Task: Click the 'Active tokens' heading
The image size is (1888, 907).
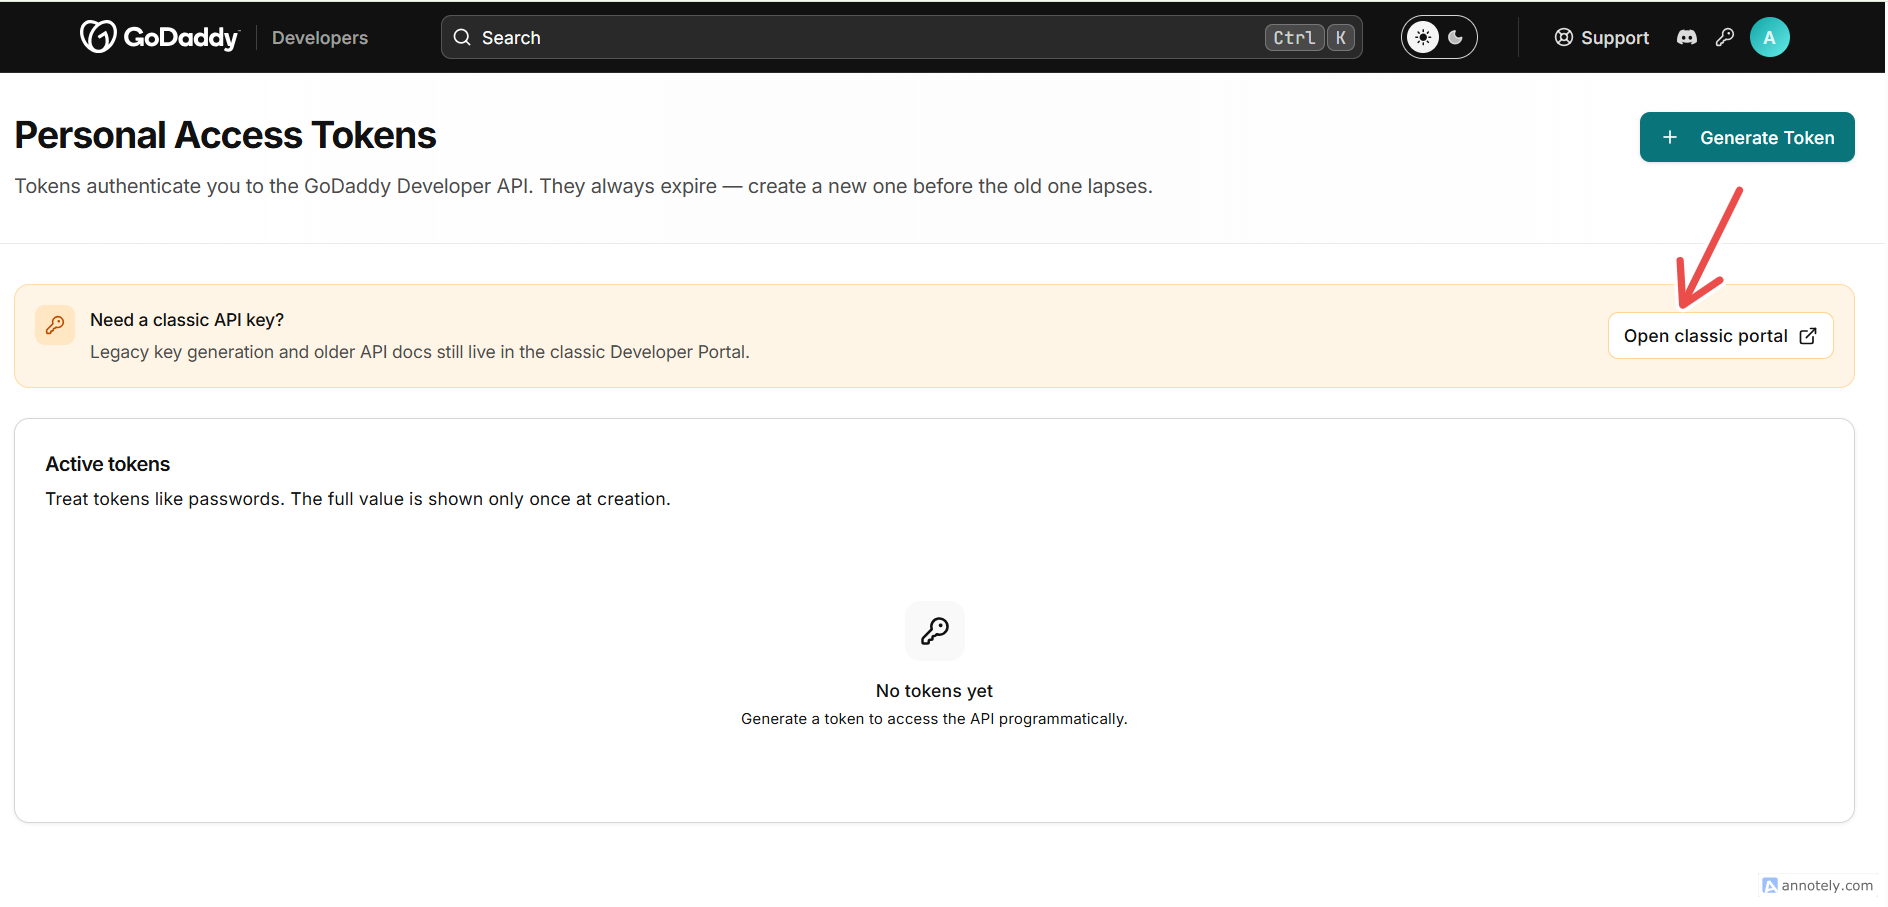Action: pyautogui.click(x=108, y=464)
